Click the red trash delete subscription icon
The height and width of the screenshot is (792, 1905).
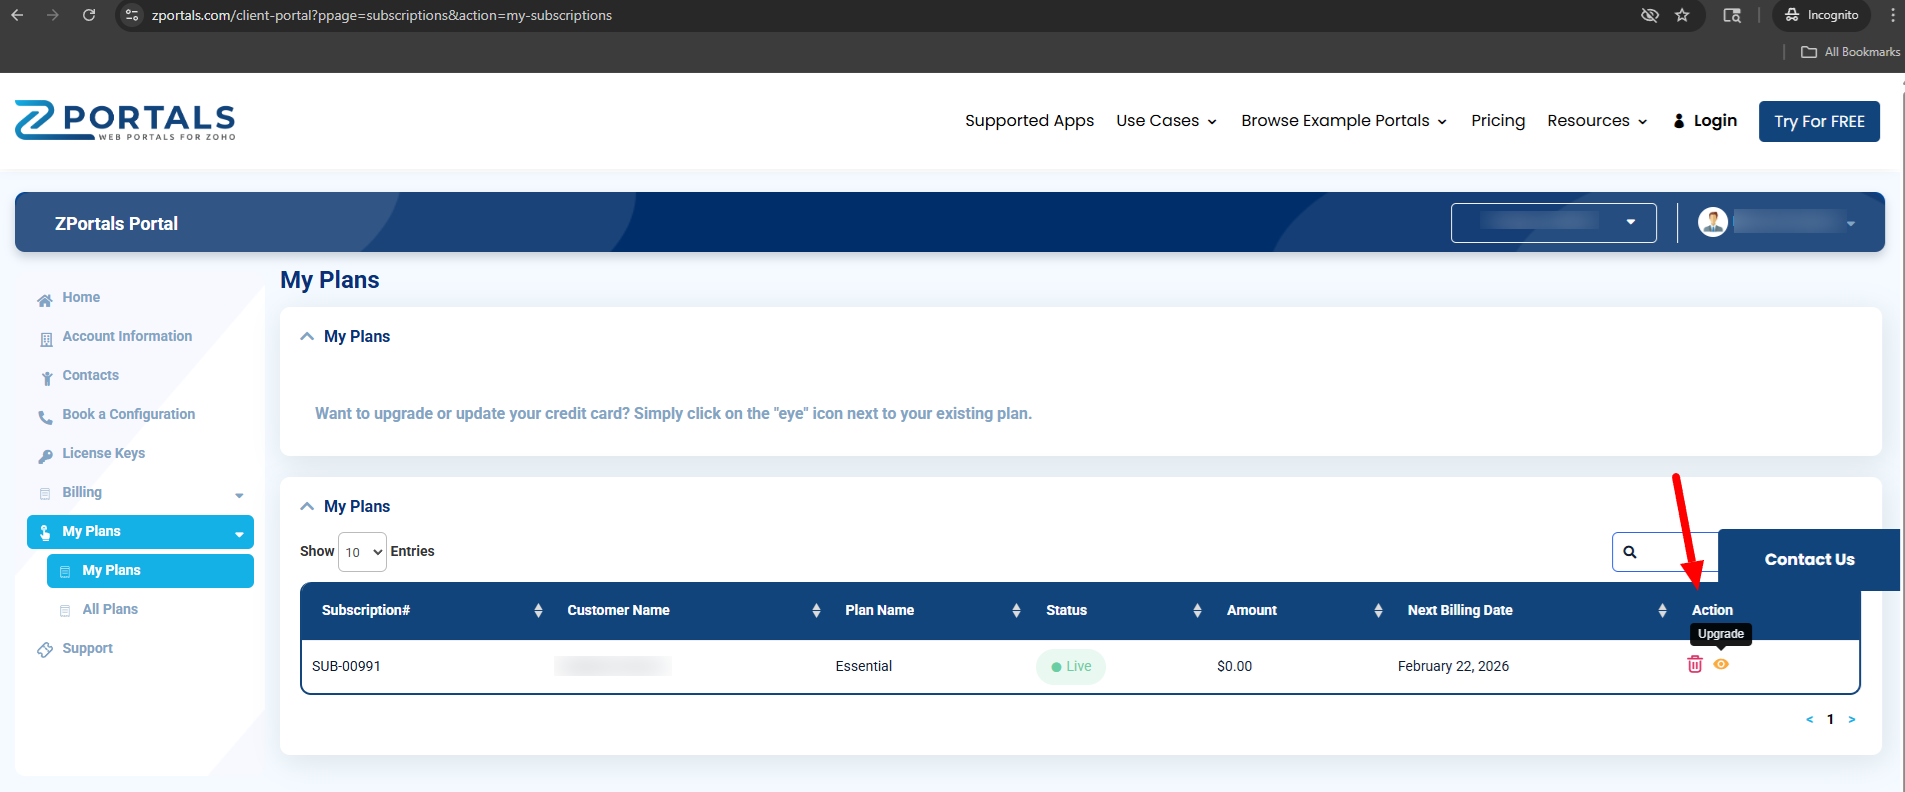[x=1694, y=665]
